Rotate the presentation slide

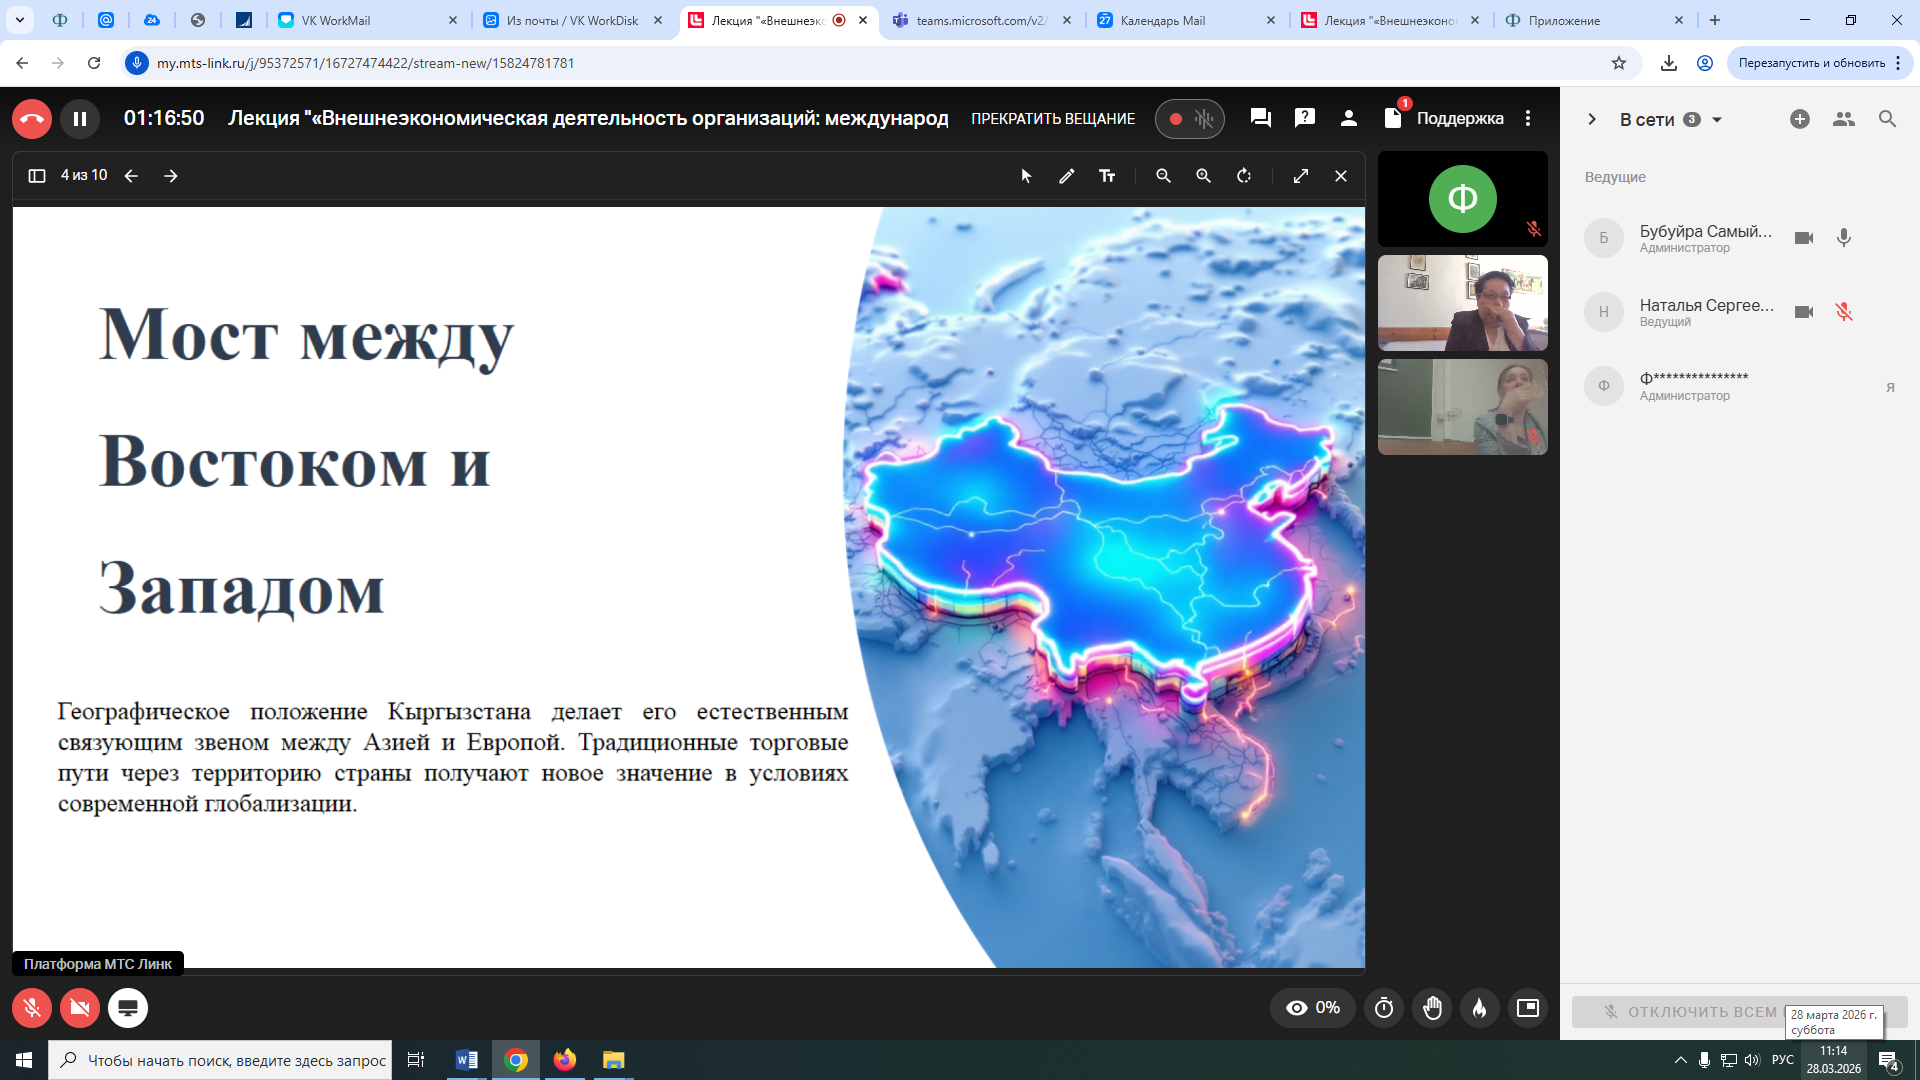click(x=1244, y=176)
